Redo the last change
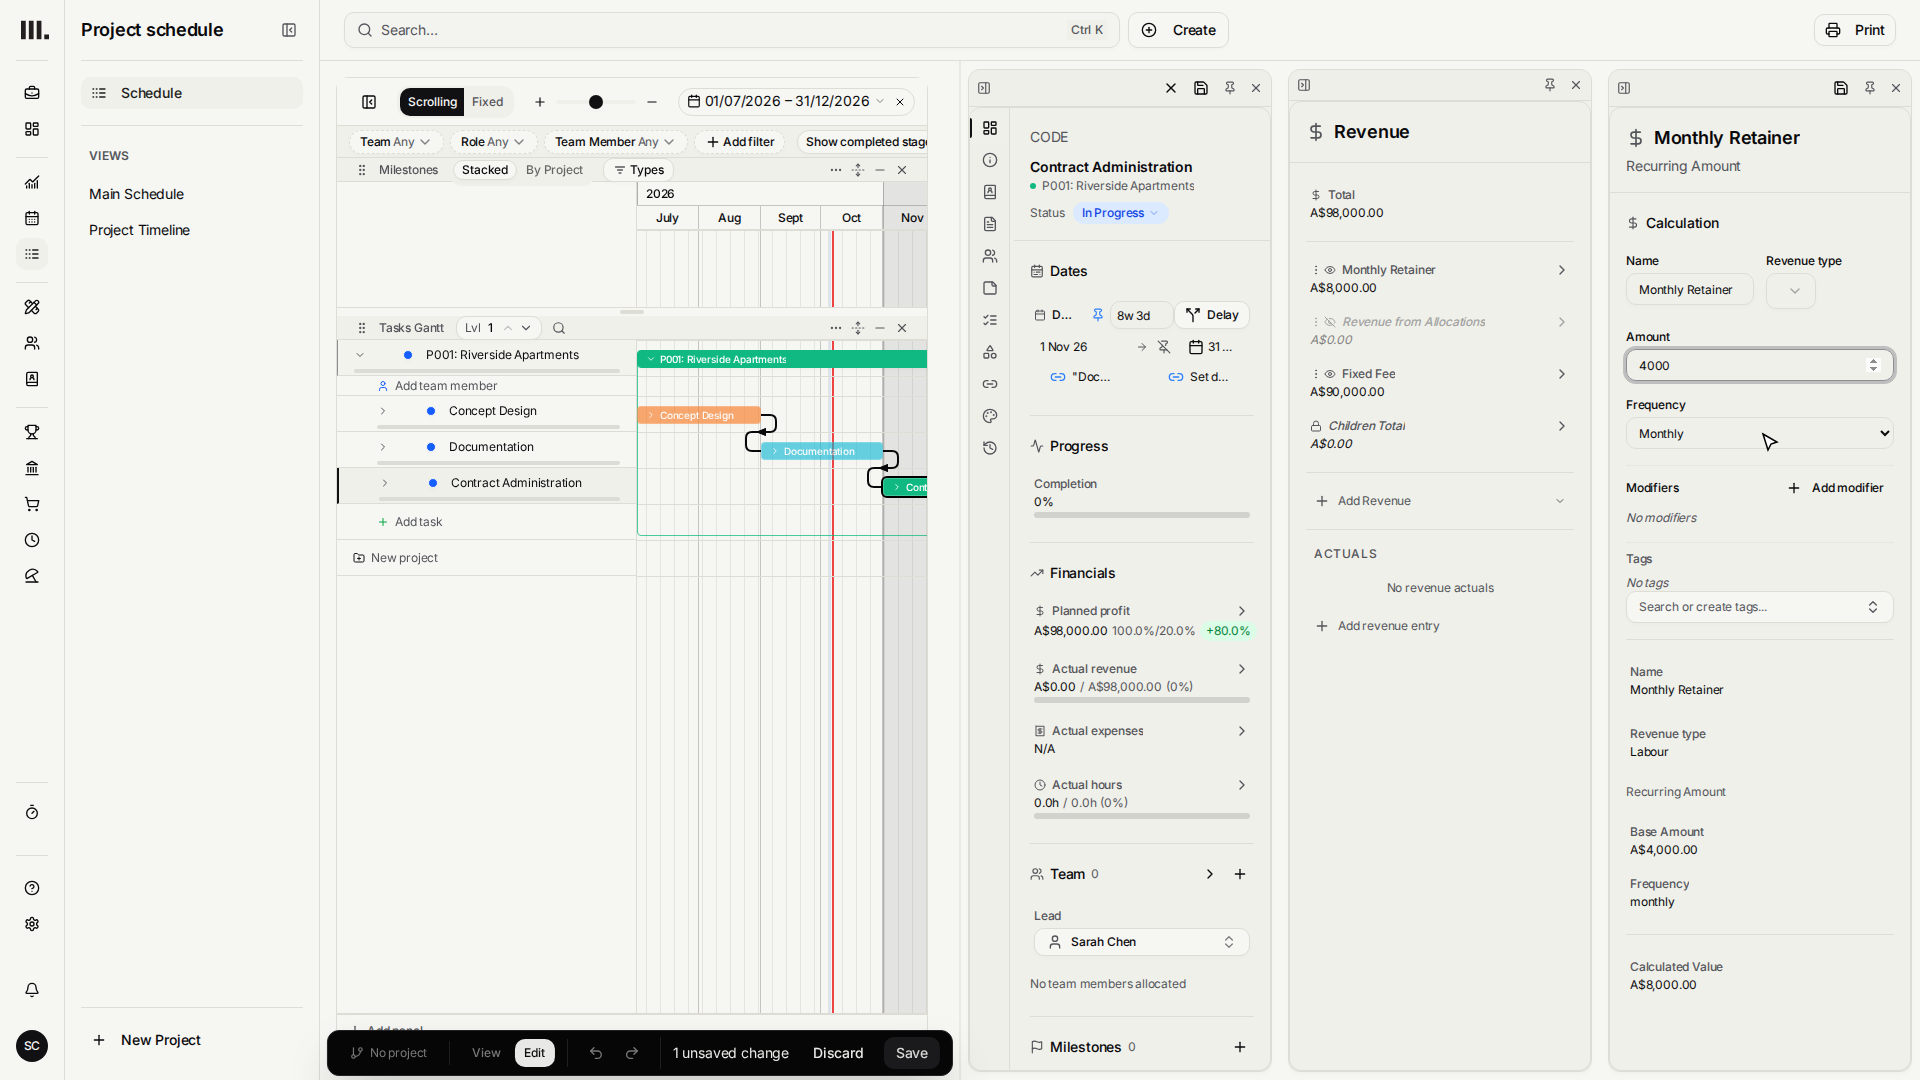This screenshot has width=1920, height=1080. pos(632,1053)
